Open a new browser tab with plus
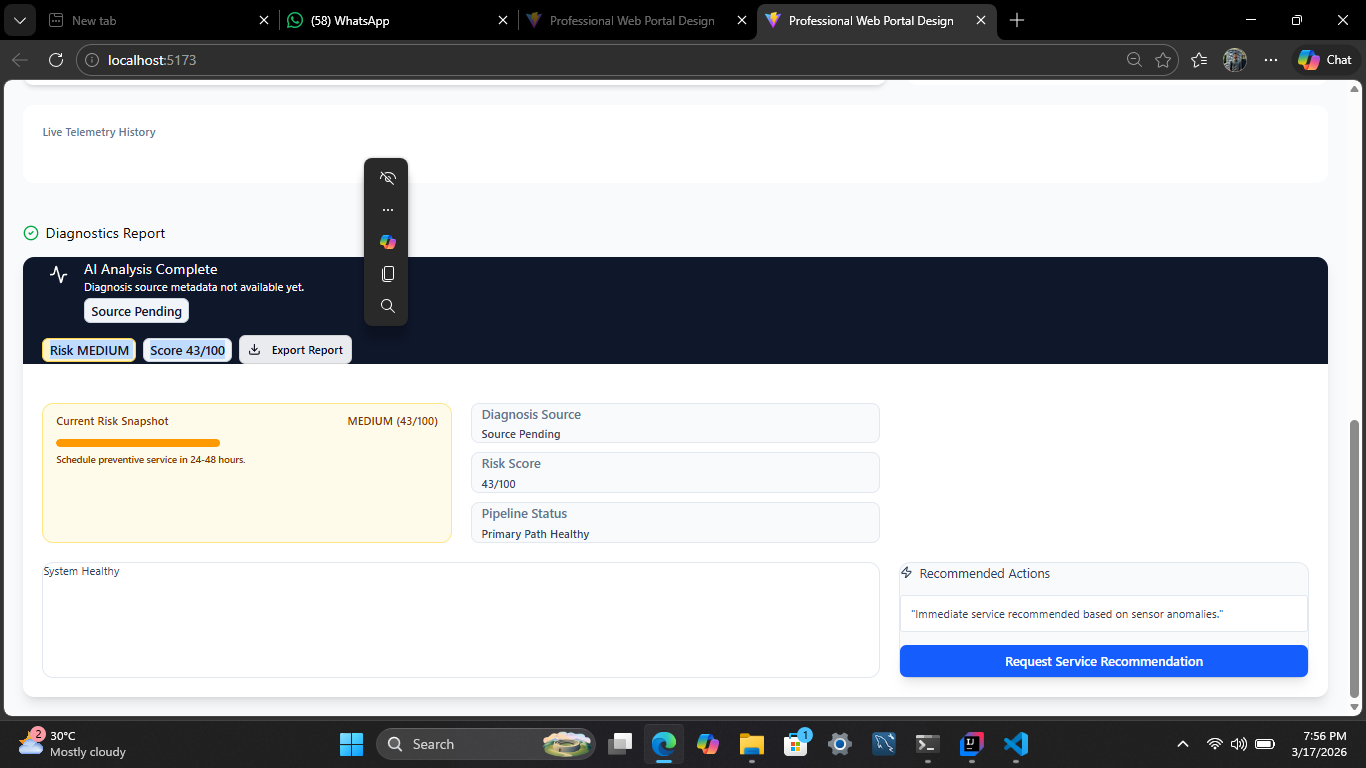1366x768 pixels. 1017,20
